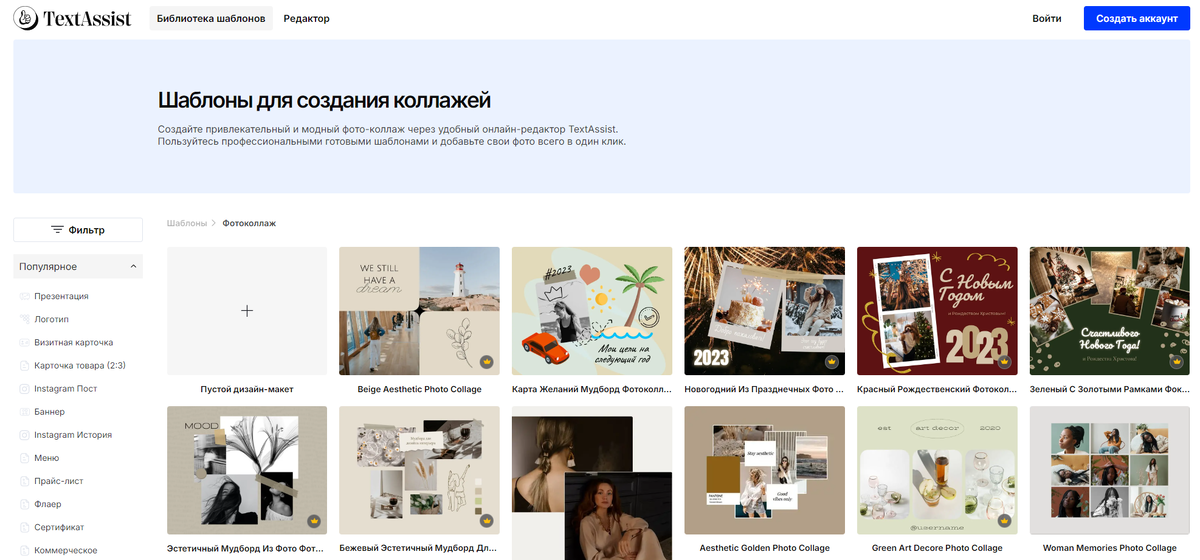Viewport: 1200px width, 560px height.
Task: Open Пустой дизайн-макет title link
Action: [x=247, y=389]
